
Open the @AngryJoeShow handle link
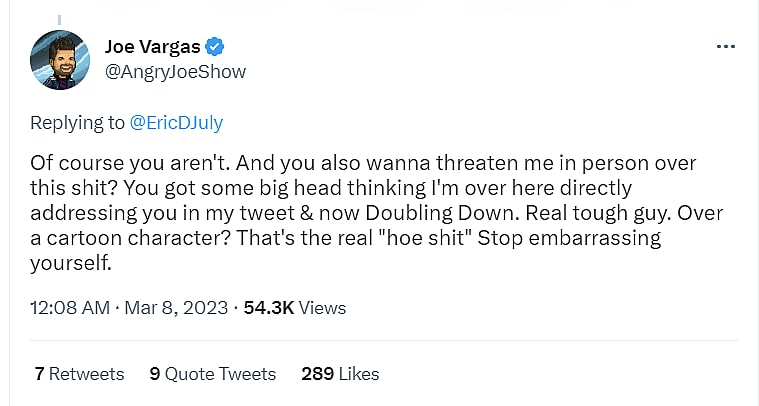(175, 72)
